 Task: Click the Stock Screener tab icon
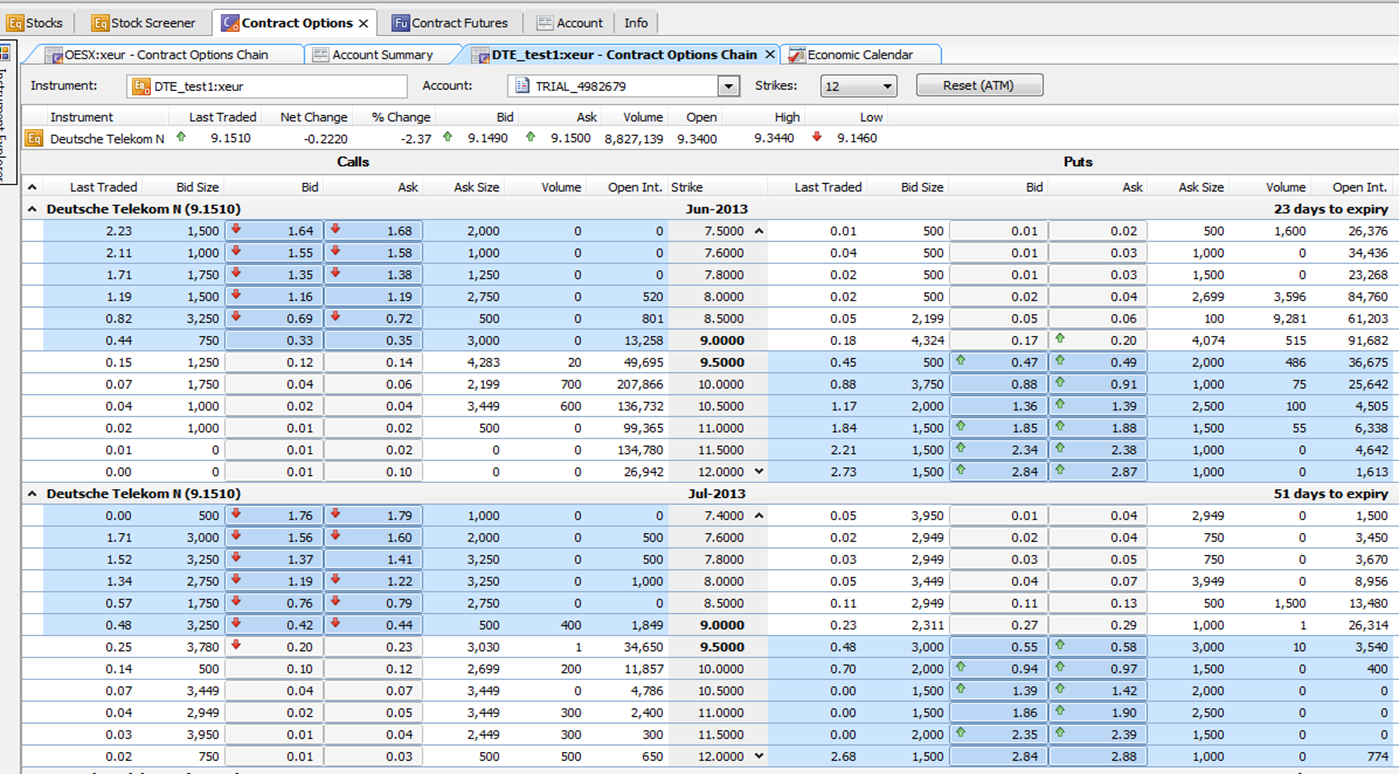(x=100, y=22)
